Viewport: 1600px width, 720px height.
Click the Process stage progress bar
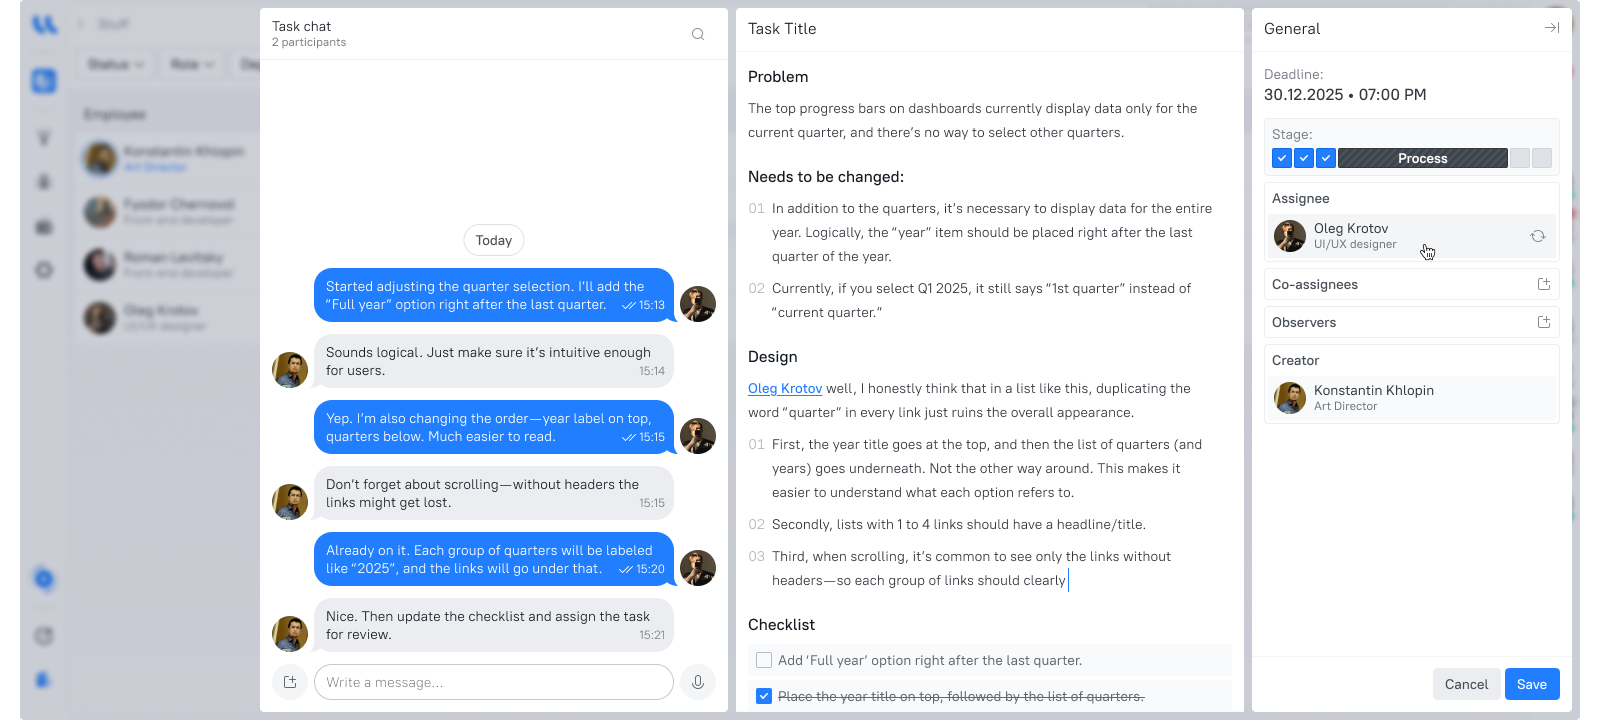coord(1422,158)
